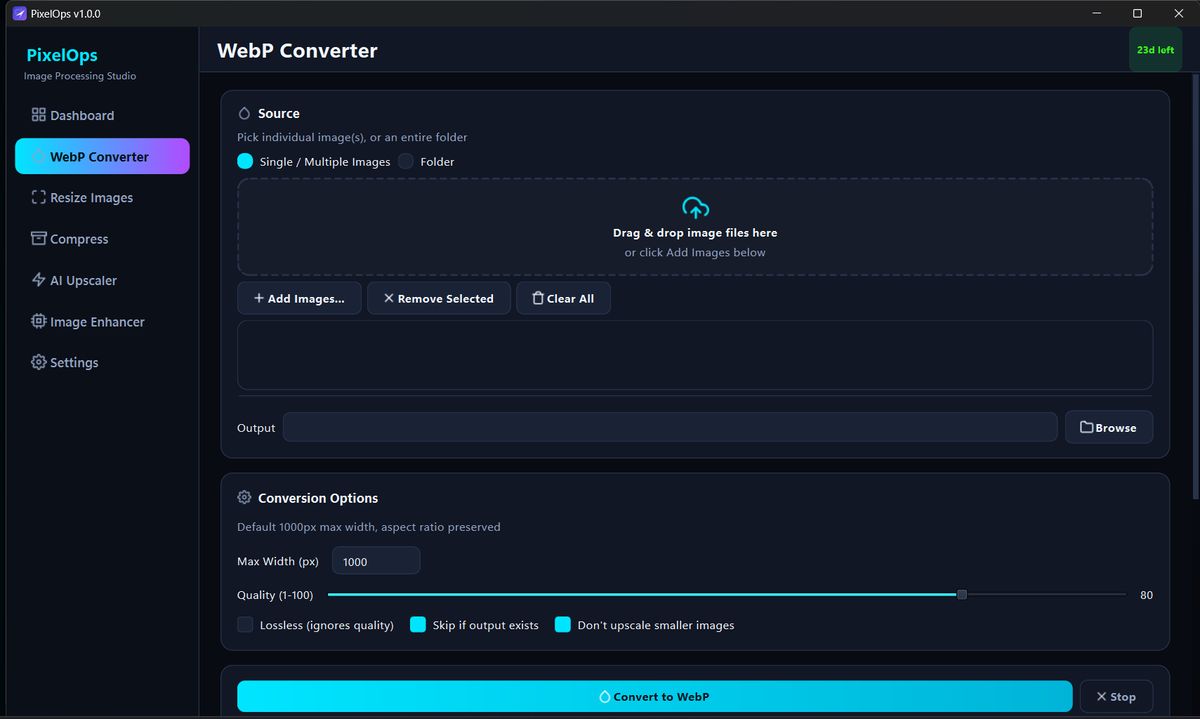Click 'Image Processing Studio' subtitle
The height and width of the screenshot is (719, 1200).
click(x=80, y=76)
